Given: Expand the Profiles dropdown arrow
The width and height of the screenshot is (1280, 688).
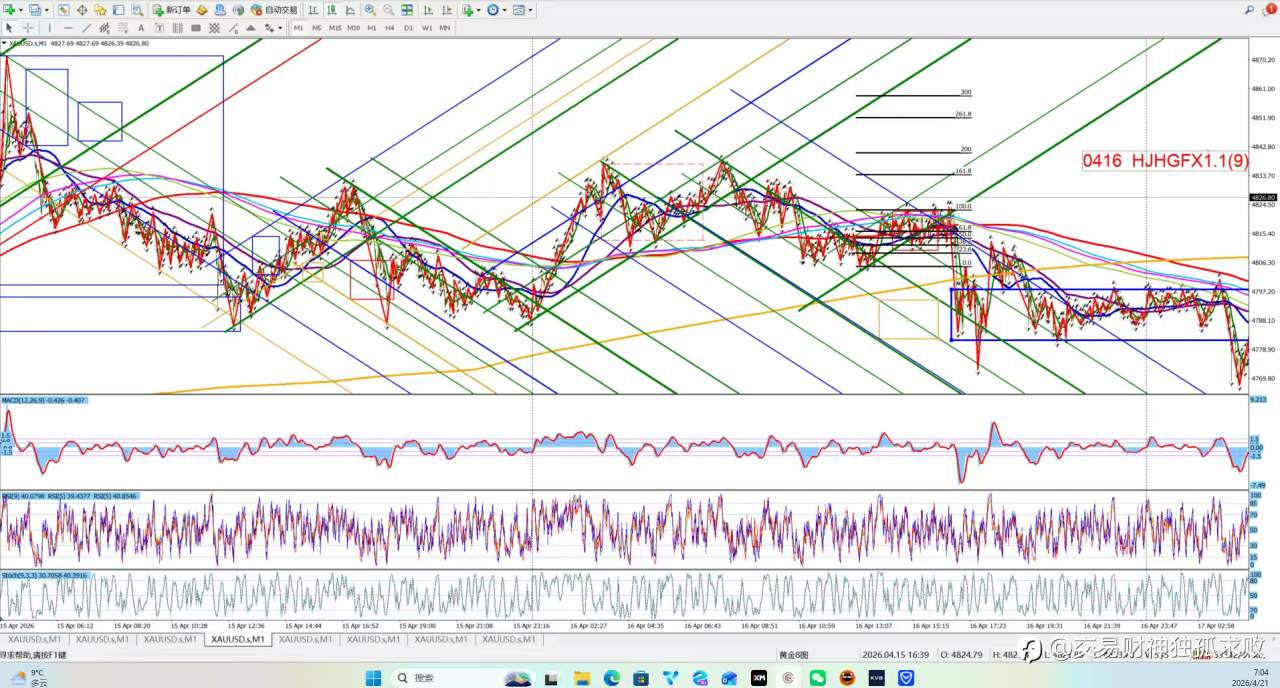Looking at the screenshot, I should point(46,9).
